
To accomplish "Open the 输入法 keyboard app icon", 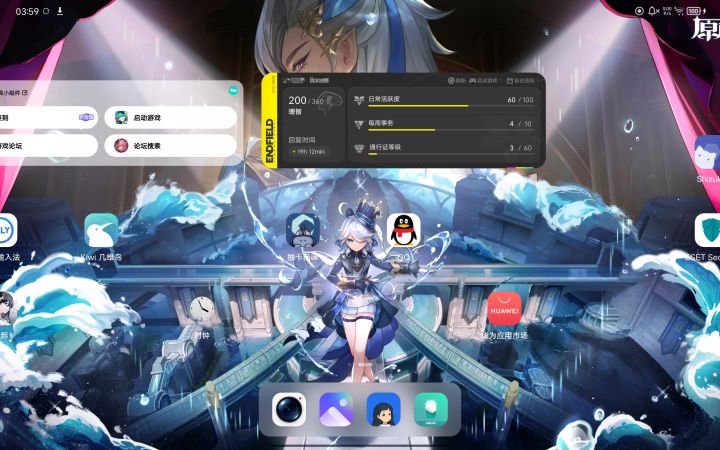I will pos(8,230).
